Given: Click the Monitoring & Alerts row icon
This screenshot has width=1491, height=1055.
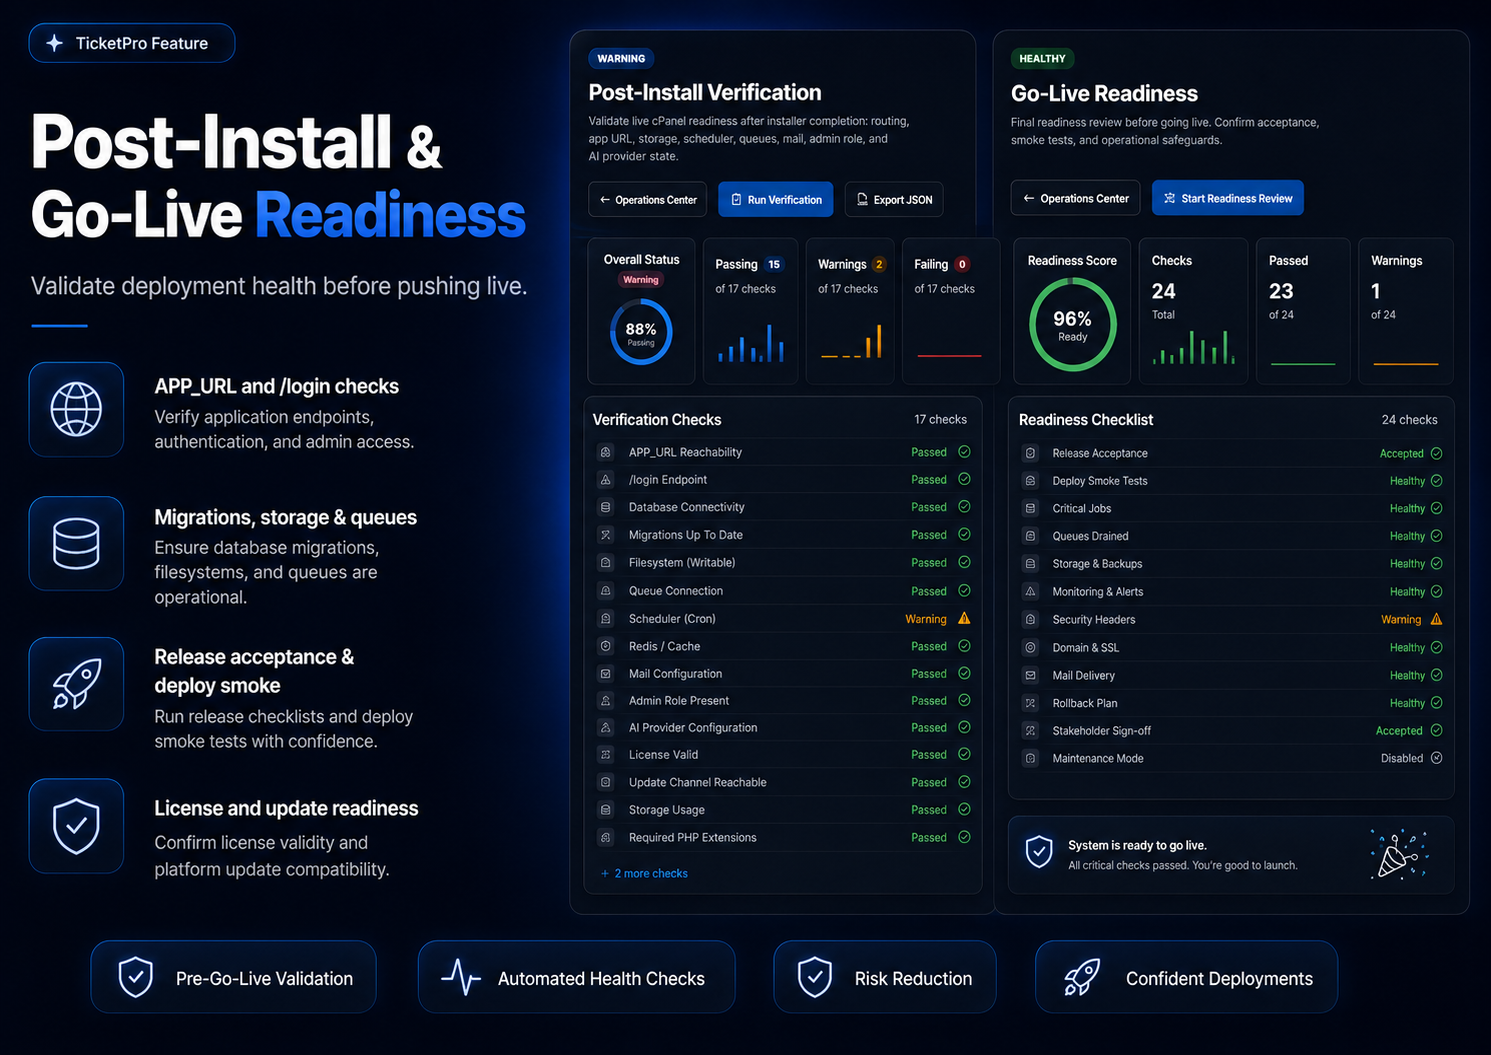Looking at the screenshot, I should 1030,592.
